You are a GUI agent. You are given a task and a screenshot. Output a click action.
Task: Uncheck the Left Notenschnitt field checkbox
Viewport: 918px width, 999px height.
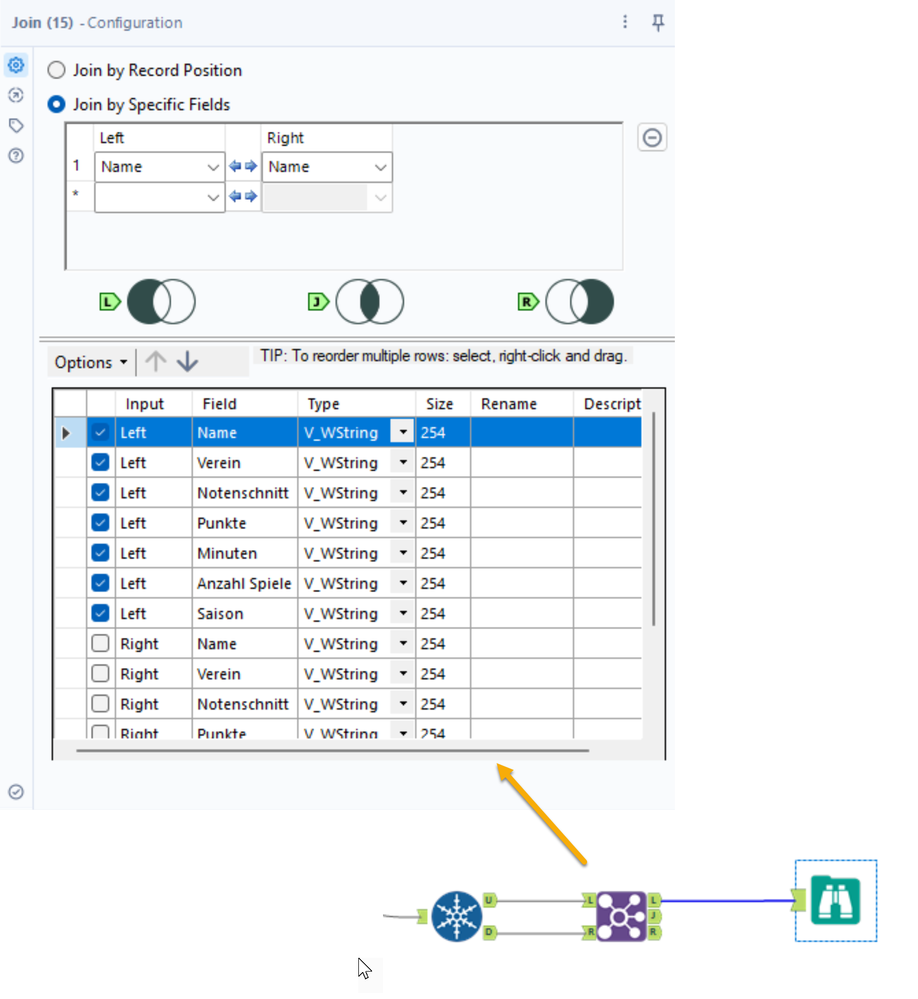click(100, 492)
